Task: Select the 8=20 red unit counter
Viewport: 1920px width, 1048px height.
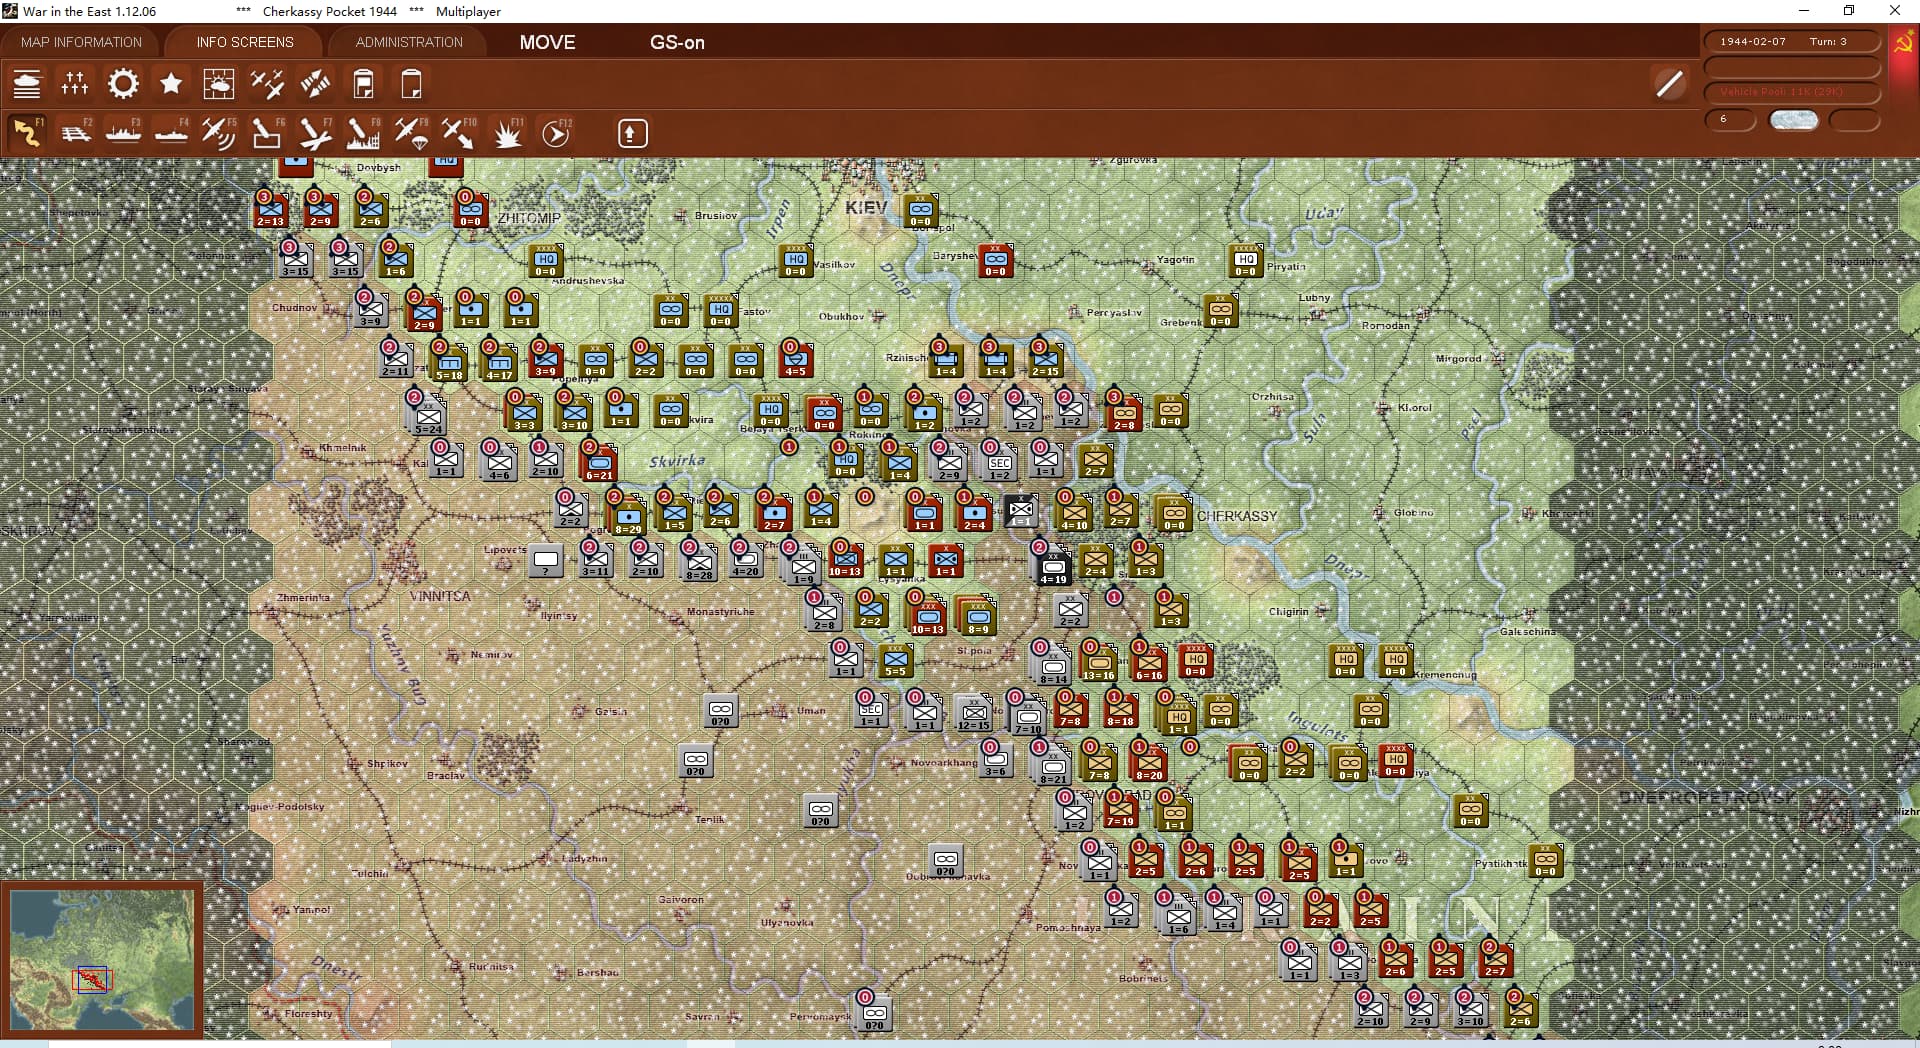Action: coord(1148,763)
